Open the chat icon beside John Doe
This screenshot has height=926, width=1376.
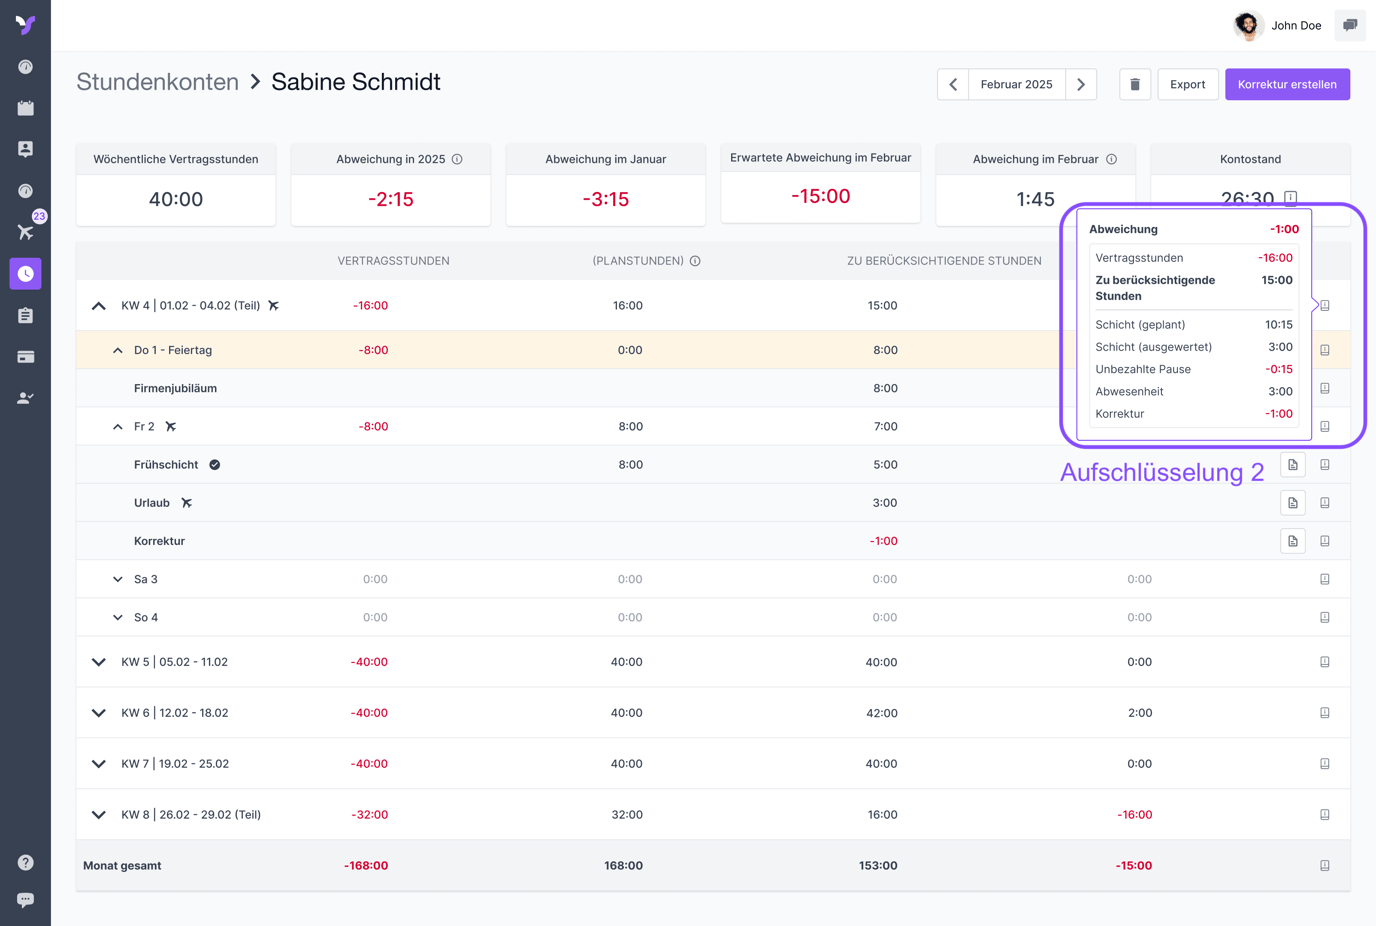1350,25
